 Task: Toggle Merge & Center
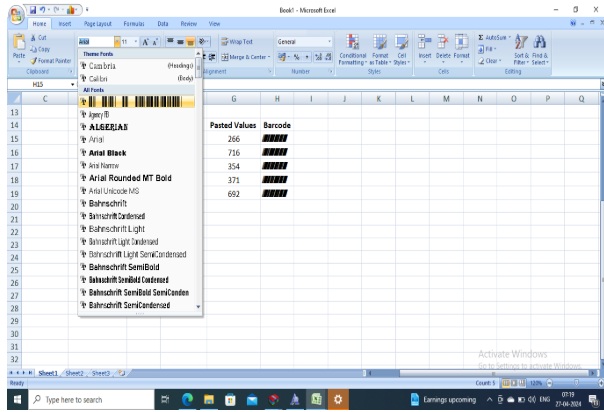pos(245,57)
